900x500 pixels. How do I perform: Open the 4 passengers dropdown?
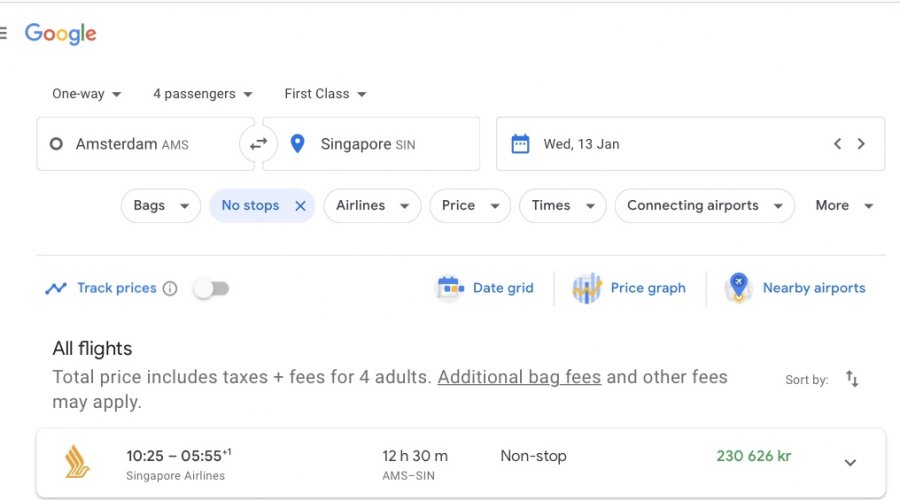point(203,94)
